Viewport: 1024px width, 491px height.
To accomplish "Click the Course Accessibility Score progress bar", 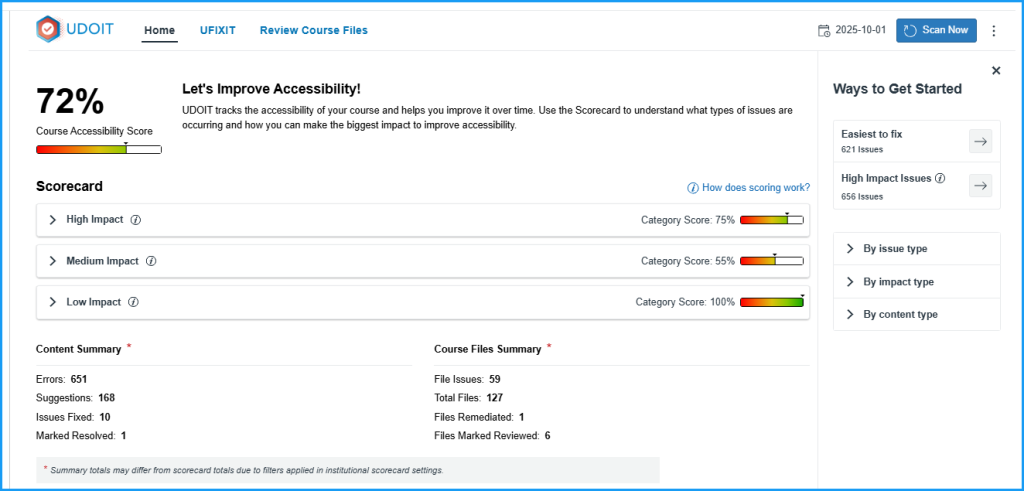I will click(x=98, y=149).
